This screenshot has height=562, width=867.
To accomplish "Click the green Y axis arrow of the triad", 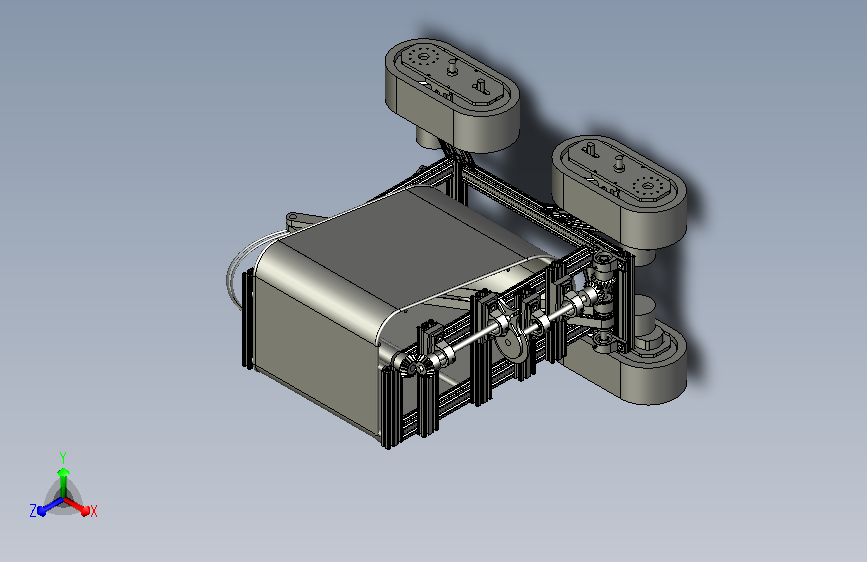I will (63, 480).
